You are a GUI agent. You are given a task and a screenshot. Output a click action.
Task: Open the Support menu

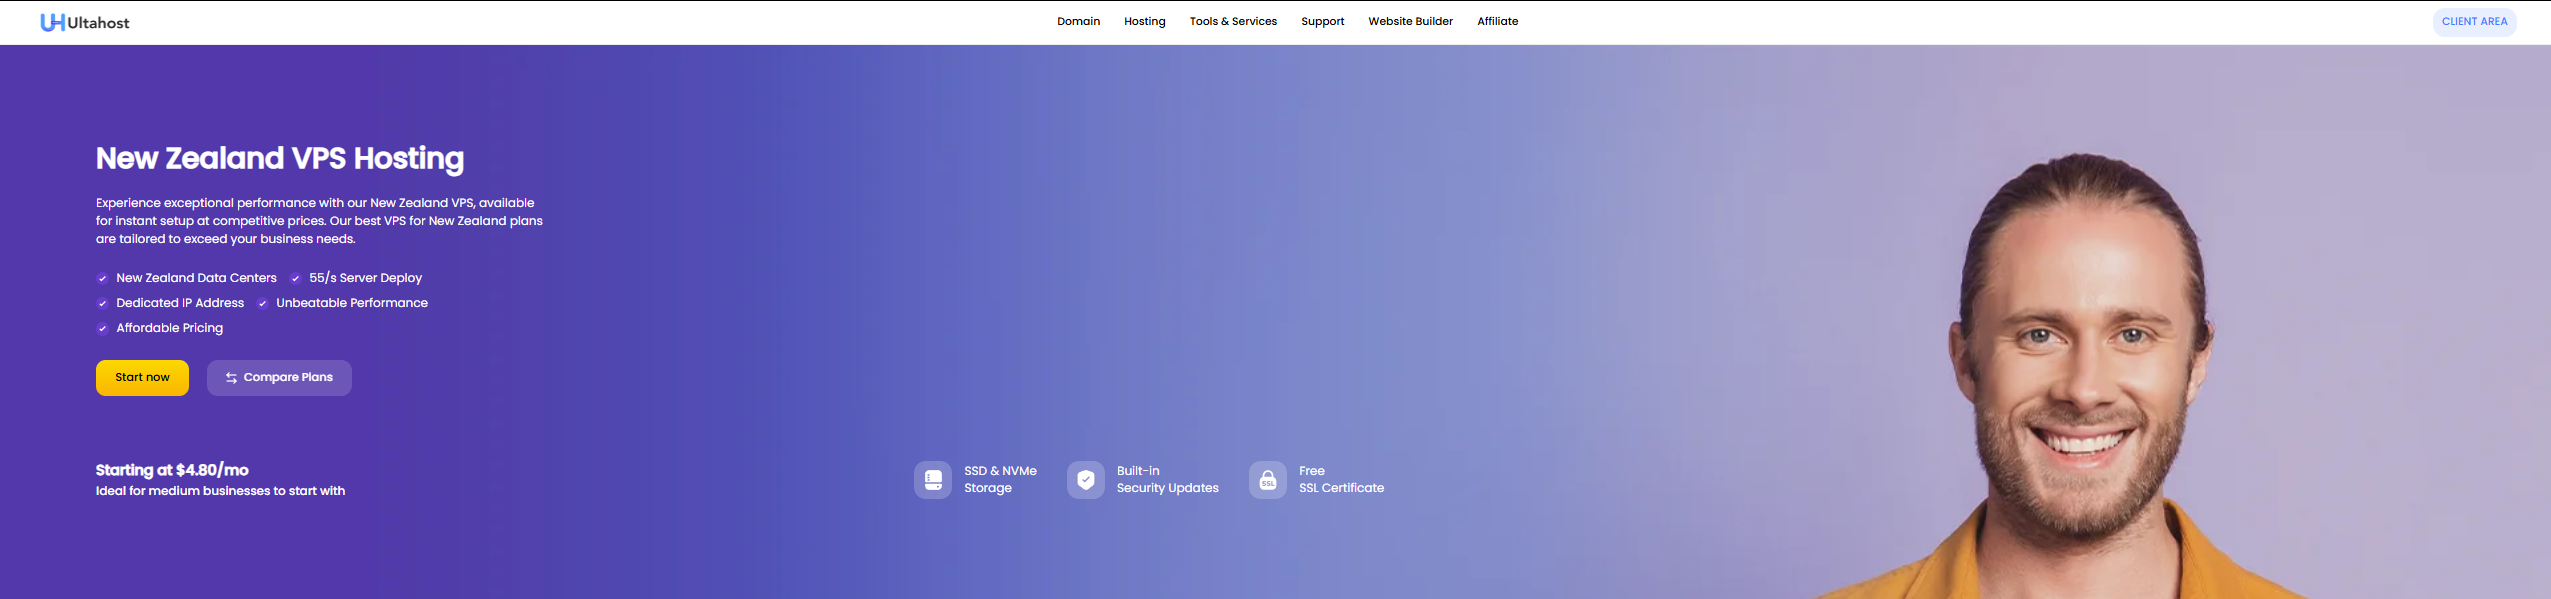coord(1322,21)
